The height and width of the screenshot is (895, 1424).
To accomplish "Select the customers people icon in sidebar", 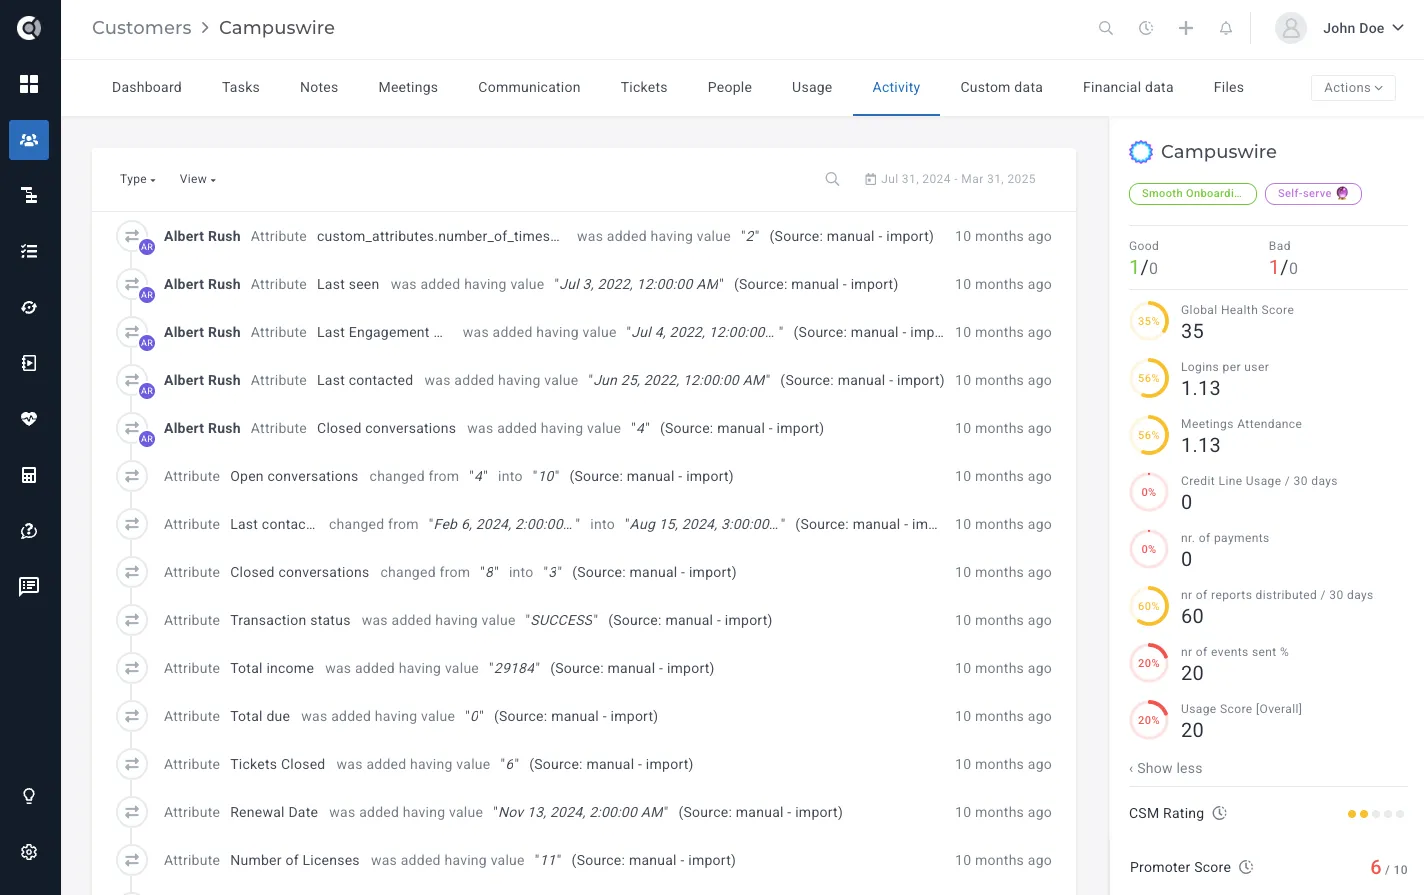I will click(29, 140).
